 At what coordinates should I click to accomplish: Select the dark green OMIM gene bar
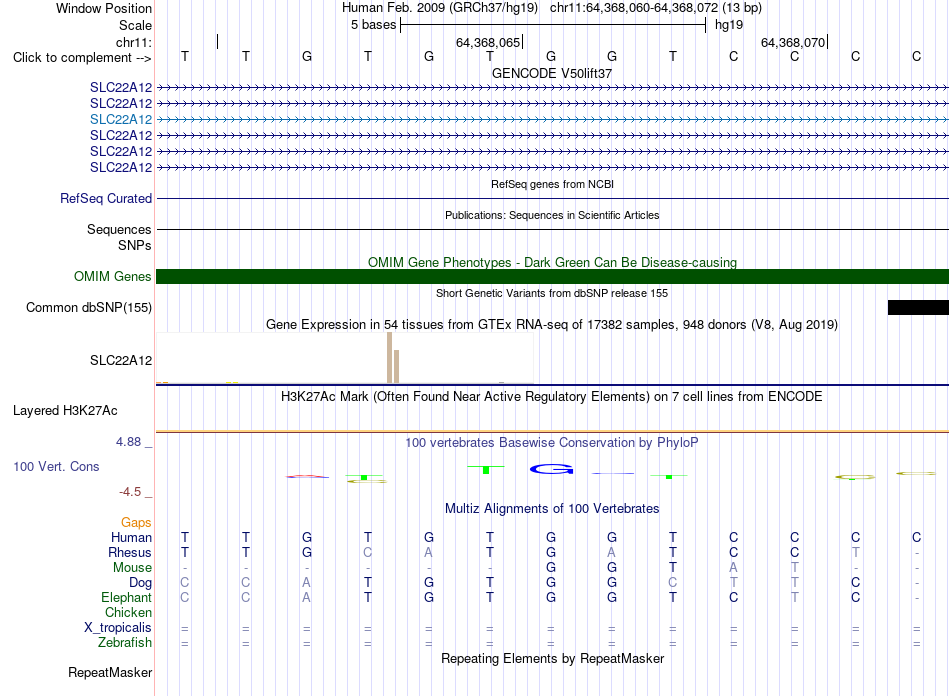pyautogui.click(x=552, y=276)
